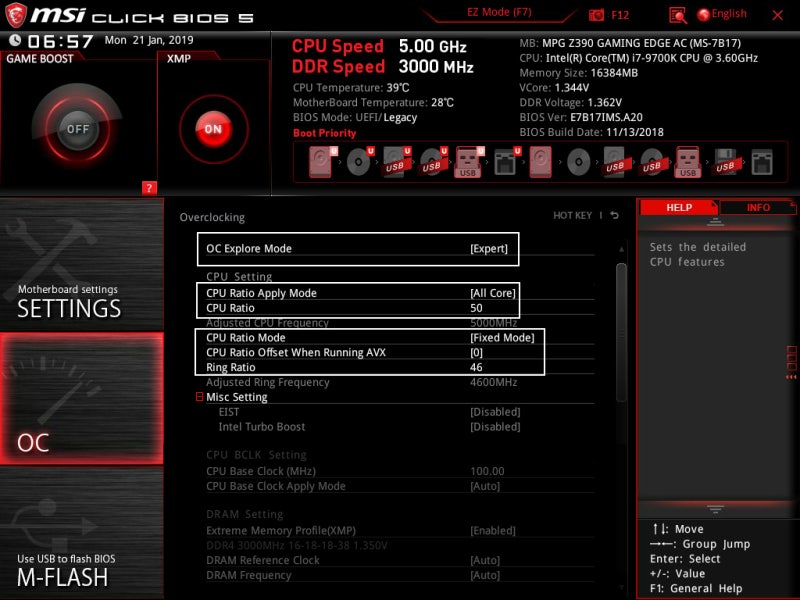
Task: Click the date Mon 21 Jan, 2019
Action: pos(149,40)
